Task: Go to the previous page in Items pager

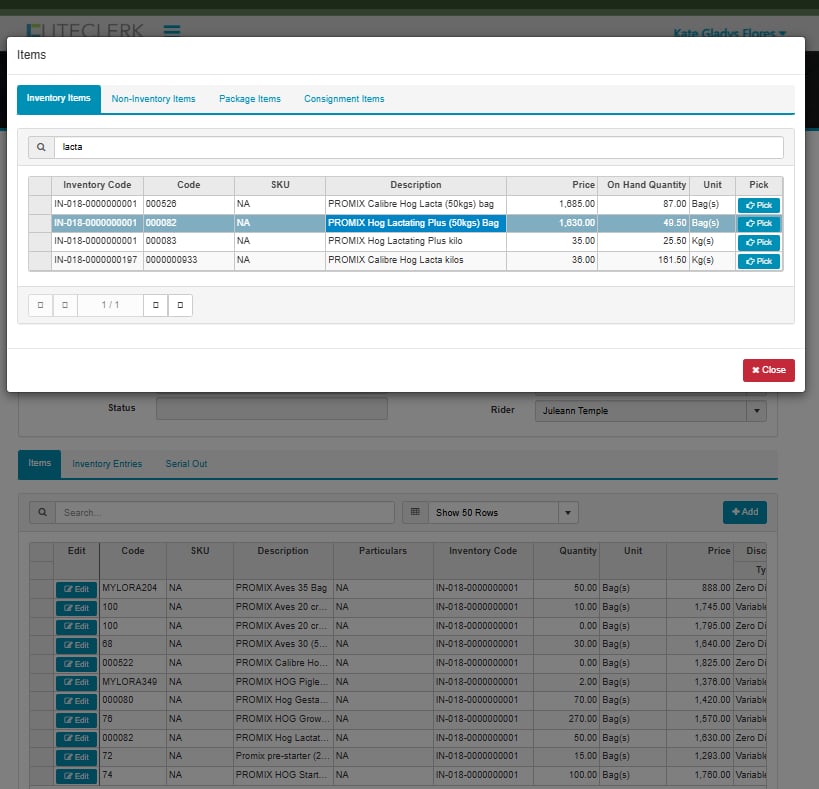Action: [65, 305]
